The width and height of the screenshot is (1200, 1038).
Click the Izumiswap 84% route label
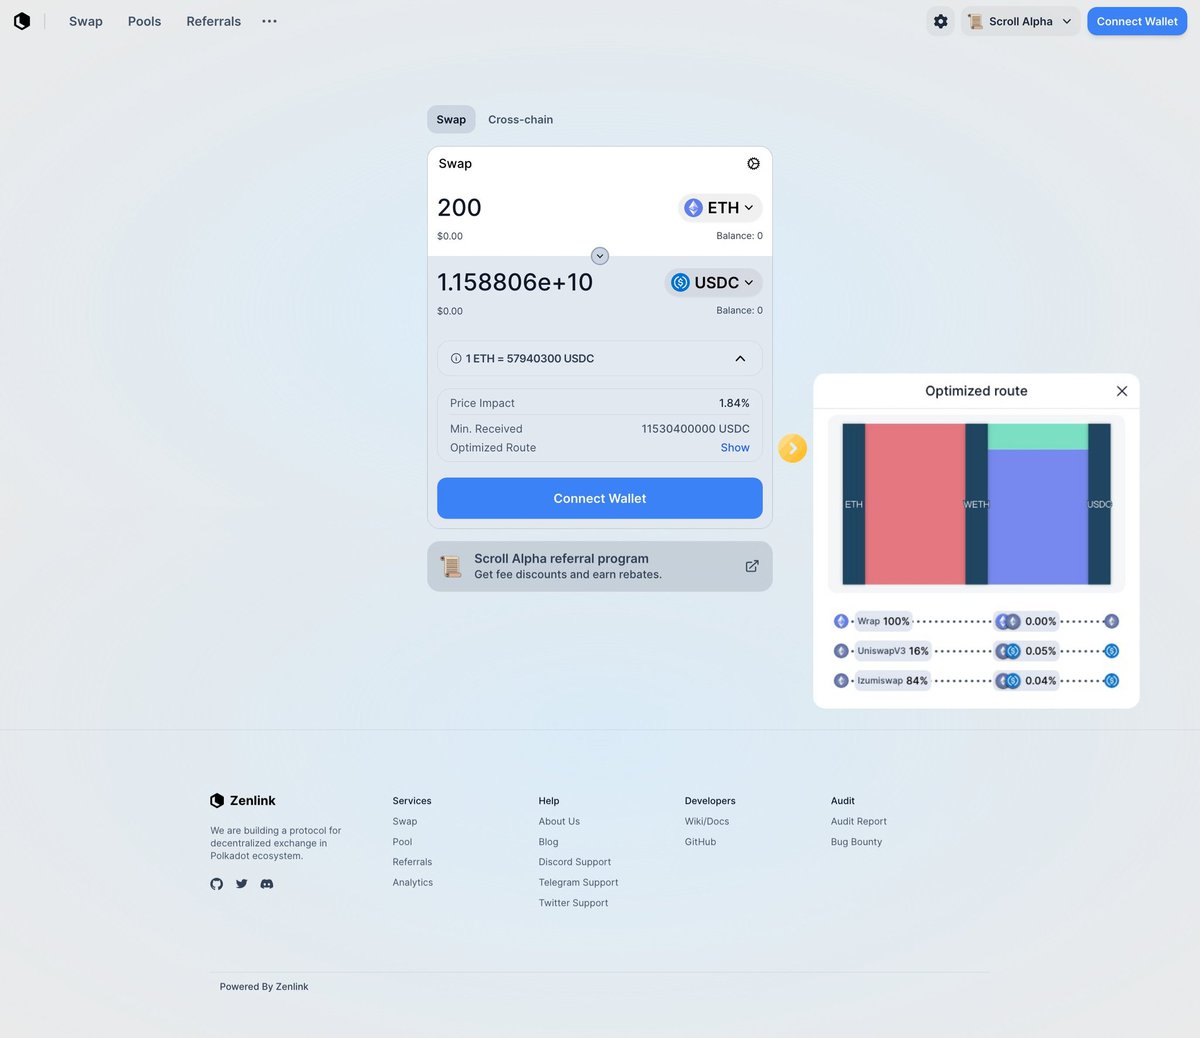coord(892,681)
